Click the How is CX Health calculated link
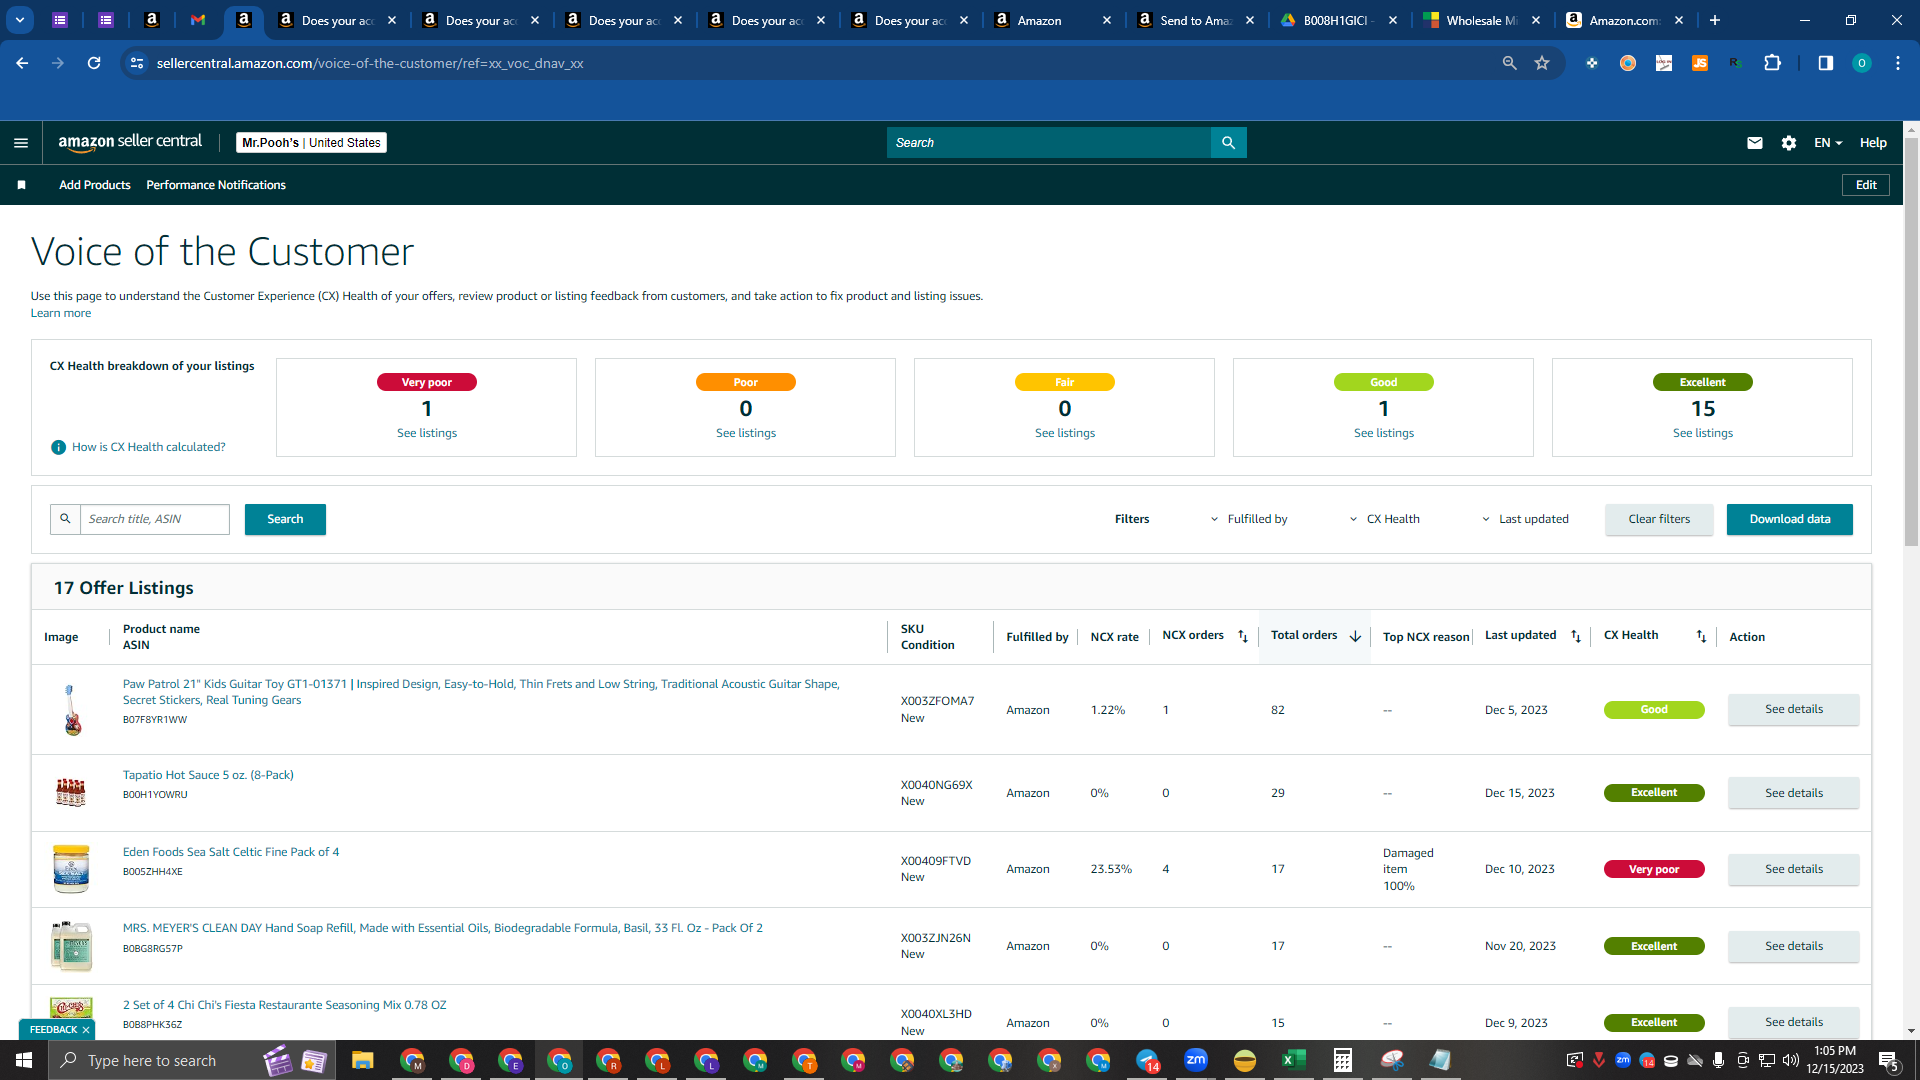 click(148, 447)
